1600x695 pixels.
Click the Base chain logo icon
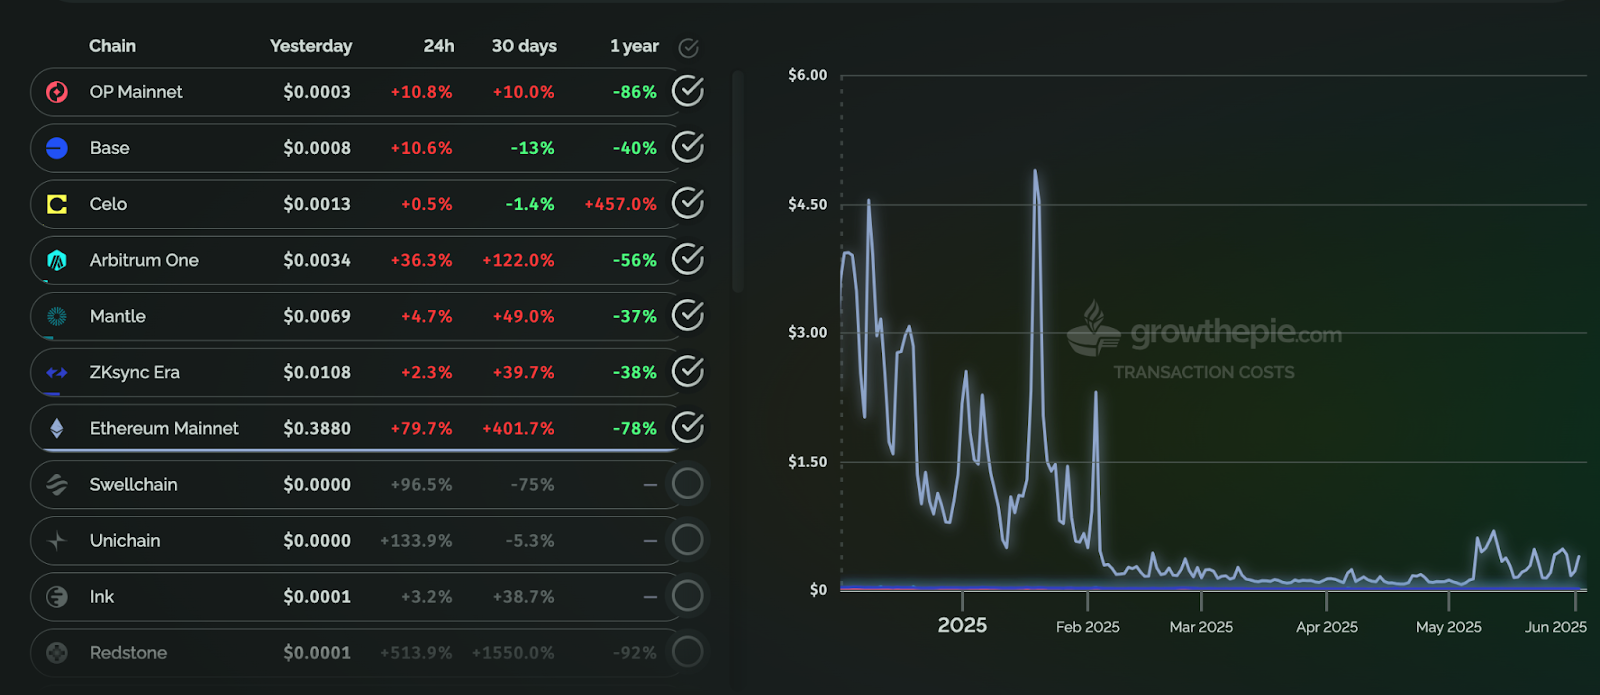(57, 148)
